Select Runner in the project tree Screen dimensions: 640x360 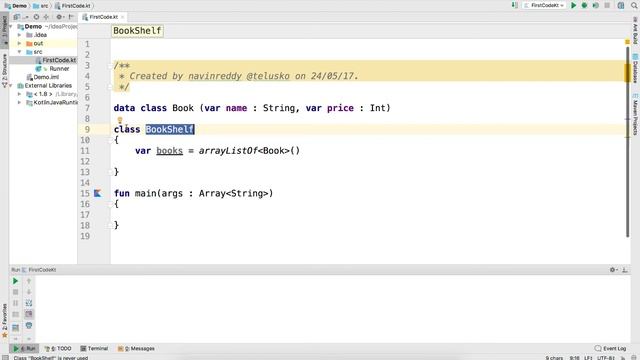pyautogui.click(x=53, y=69)
